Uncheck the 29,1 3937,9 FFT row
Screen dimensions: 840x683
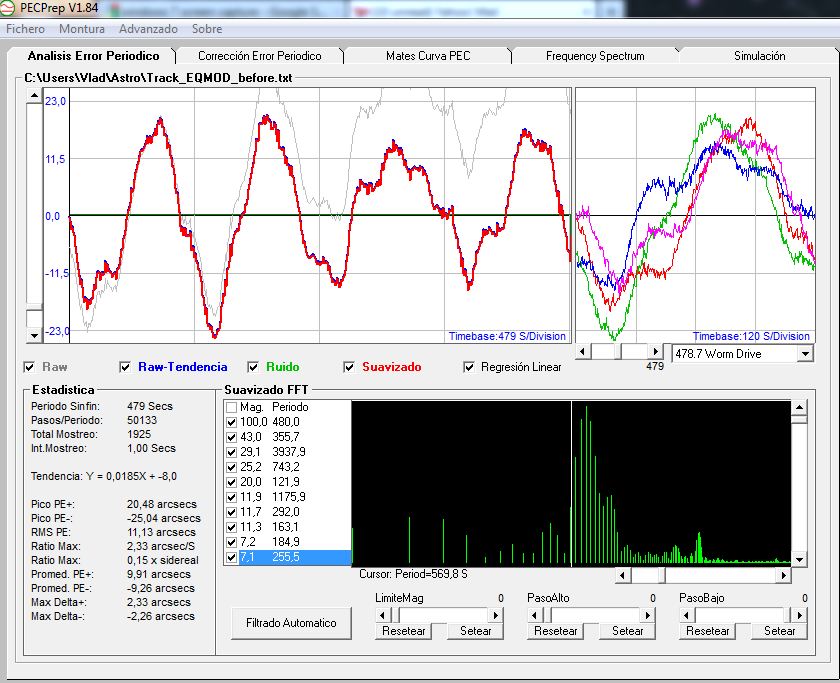[231, 452]
